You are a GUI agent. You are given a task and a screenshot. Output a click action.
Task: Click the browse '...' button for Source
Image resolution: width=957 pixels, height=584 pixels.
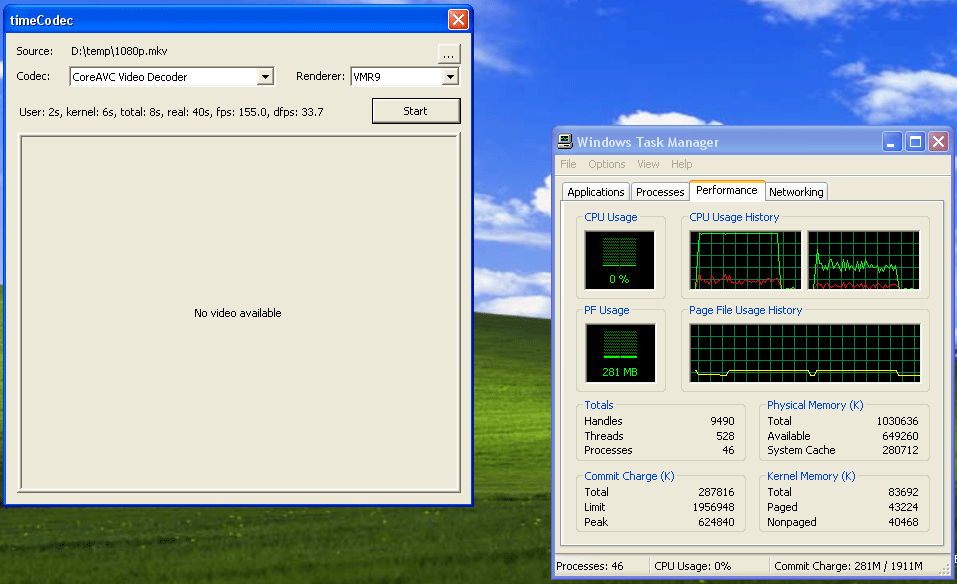click(x=449, y=54)
